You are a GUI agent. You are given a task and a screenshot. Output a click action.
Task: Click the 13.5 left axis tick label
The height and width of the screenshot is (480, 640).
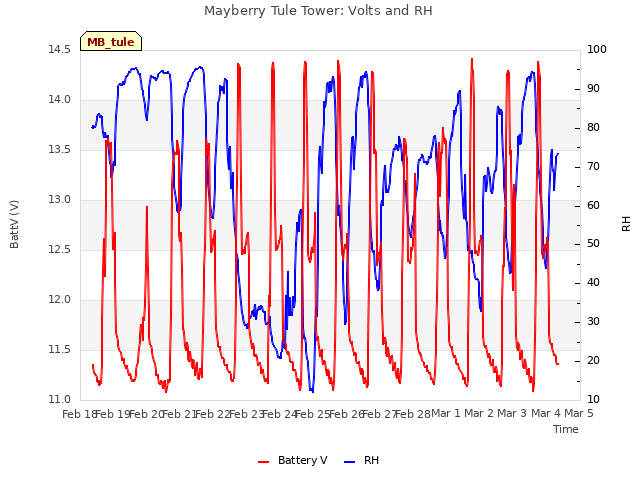60,150
